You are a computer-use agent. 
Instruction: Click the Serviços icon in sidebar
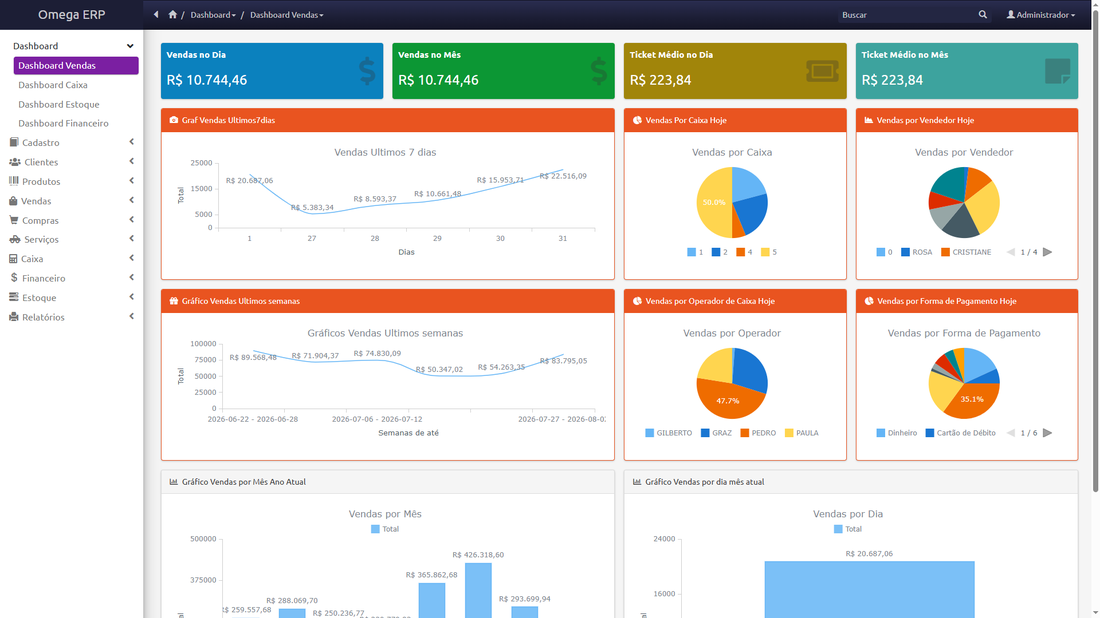coord(15,239)
